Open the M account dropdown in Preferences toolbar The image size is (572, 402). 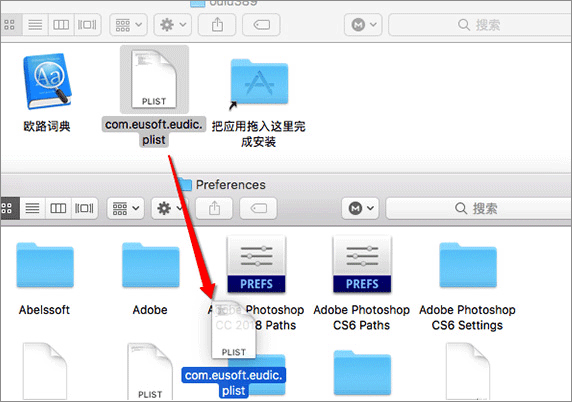click(360, 208)
